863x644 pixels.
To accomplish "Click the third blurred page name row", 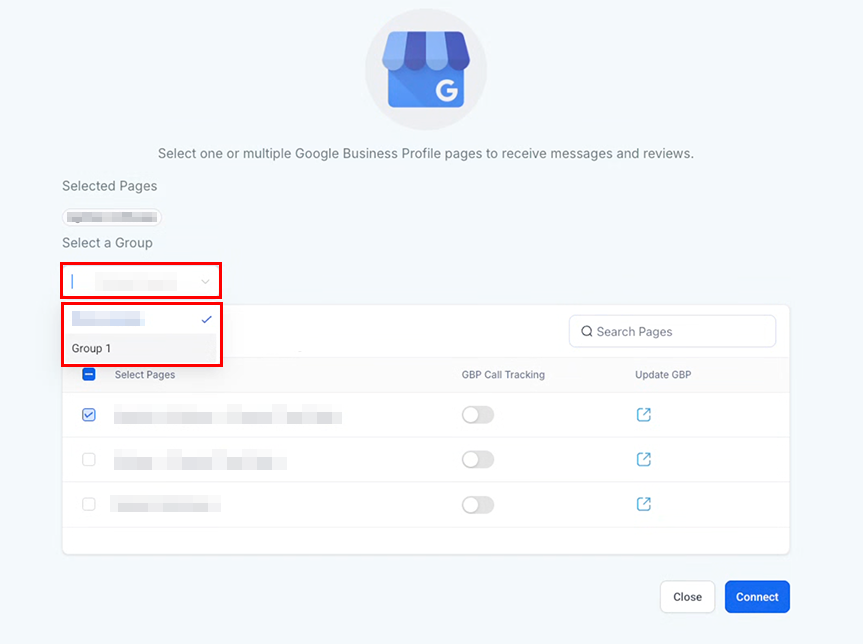I will pos(166,504).
